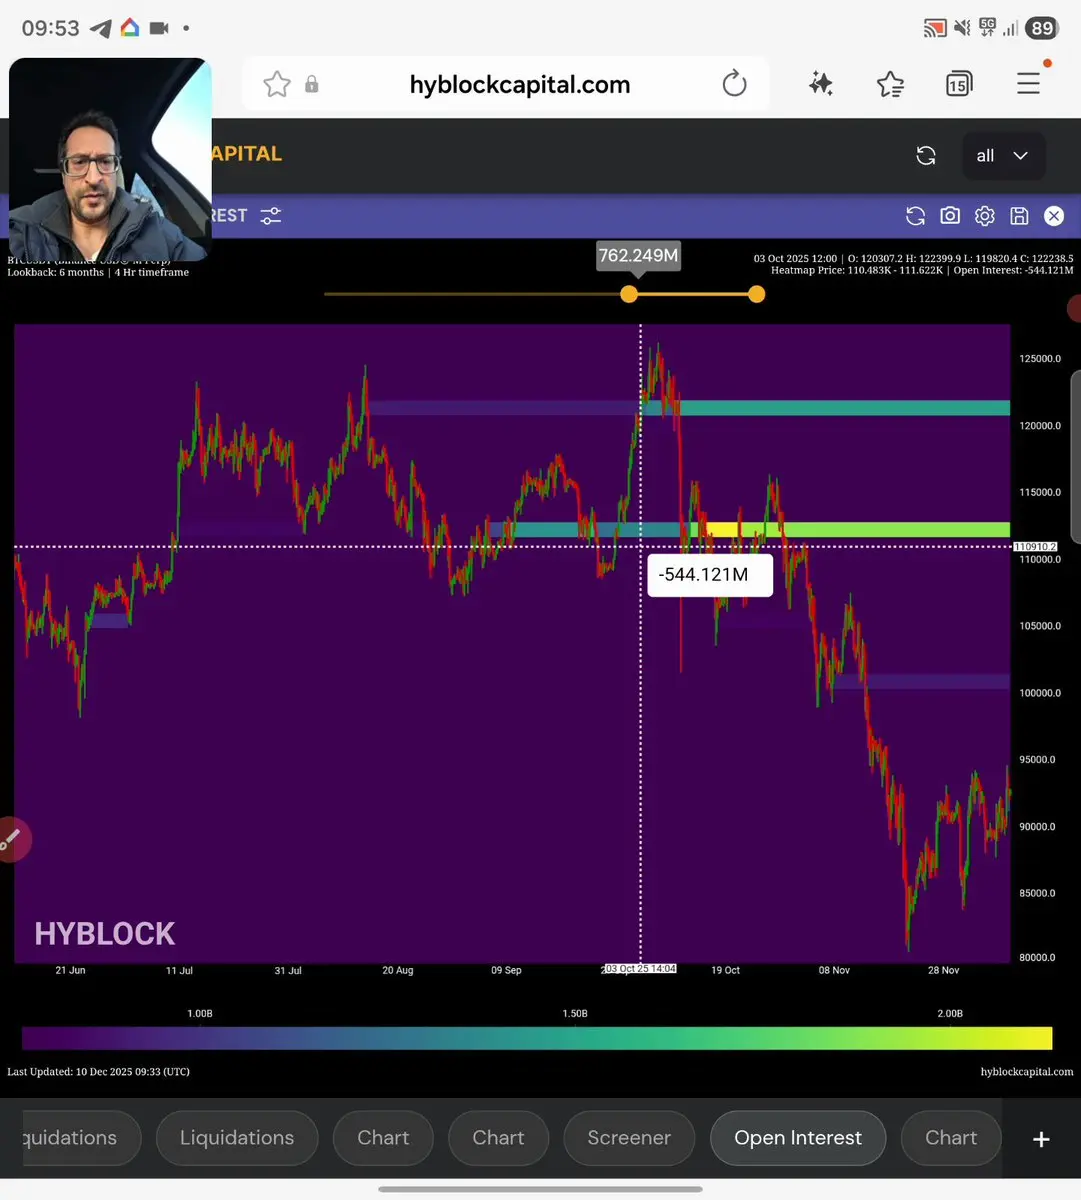Bookmark page with the star icon in address bar

(277, 85)
